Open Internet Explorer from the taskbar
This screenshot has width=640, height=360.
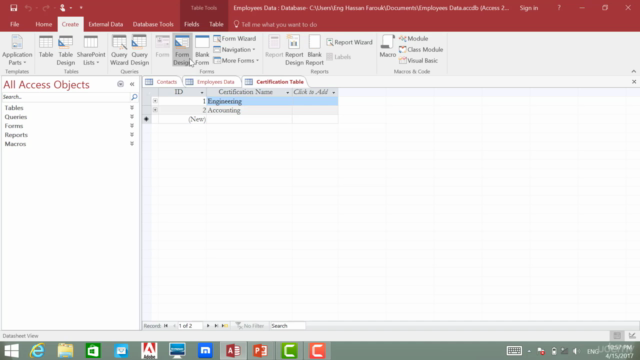(x=37, y=351)
